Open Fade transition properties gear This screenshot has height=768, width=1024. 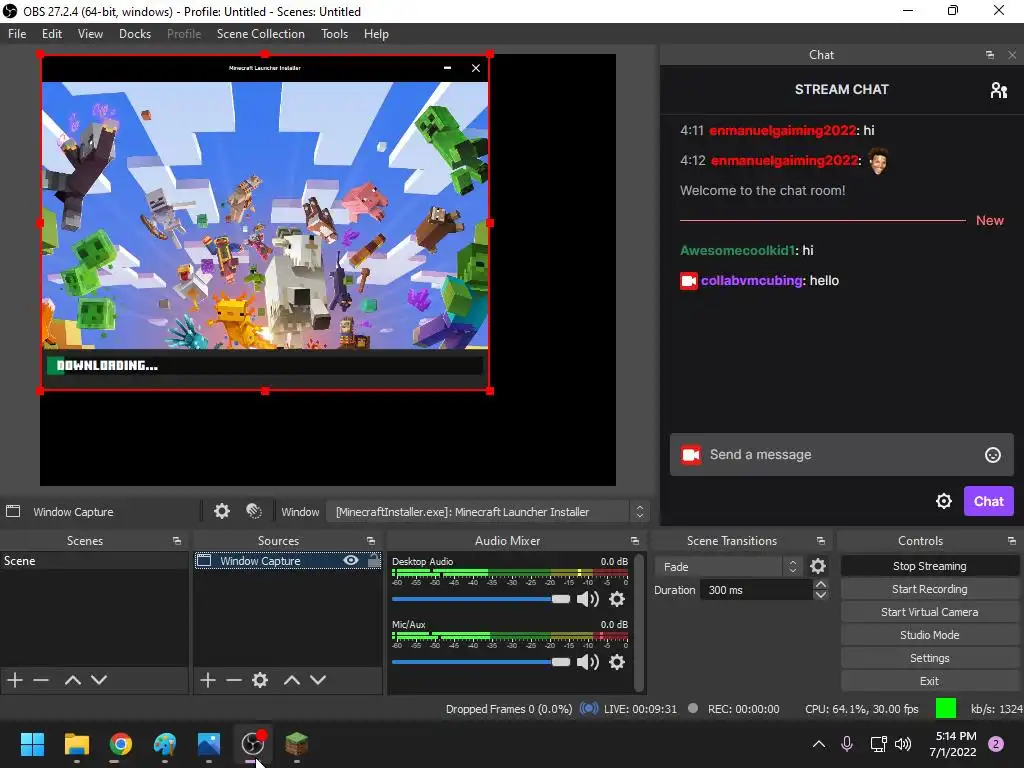point(818,566)
